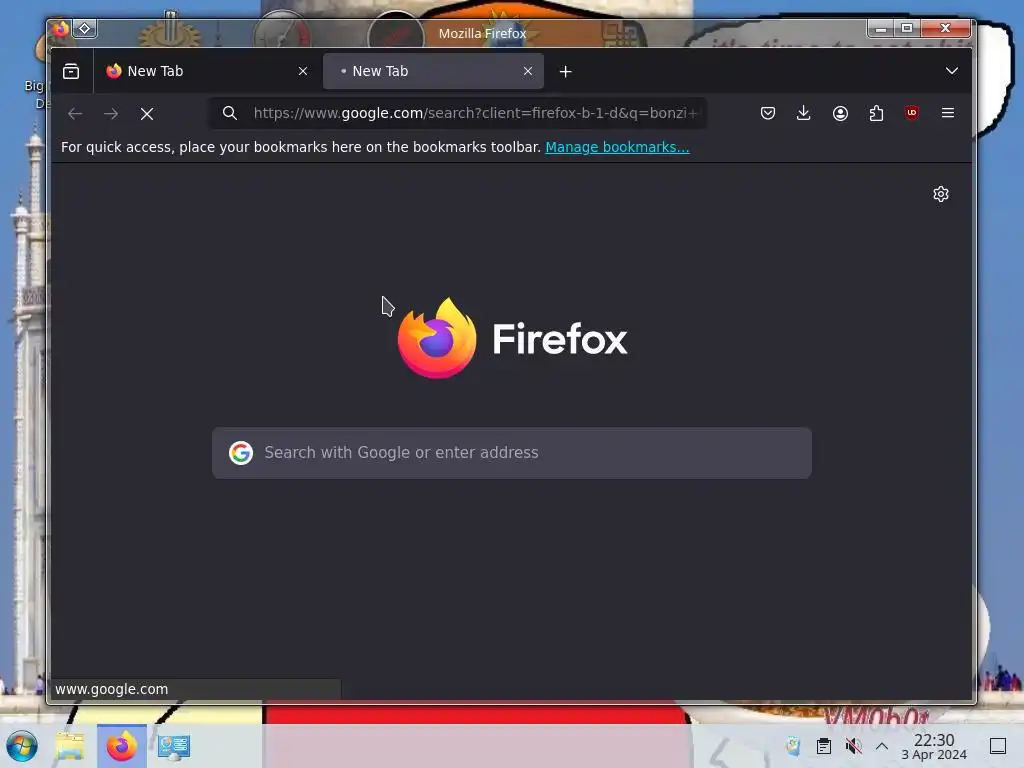The height and width of the screenshot is (768, 1024).
Task: Click the Google G icon in search box
Action: [241, 453]
